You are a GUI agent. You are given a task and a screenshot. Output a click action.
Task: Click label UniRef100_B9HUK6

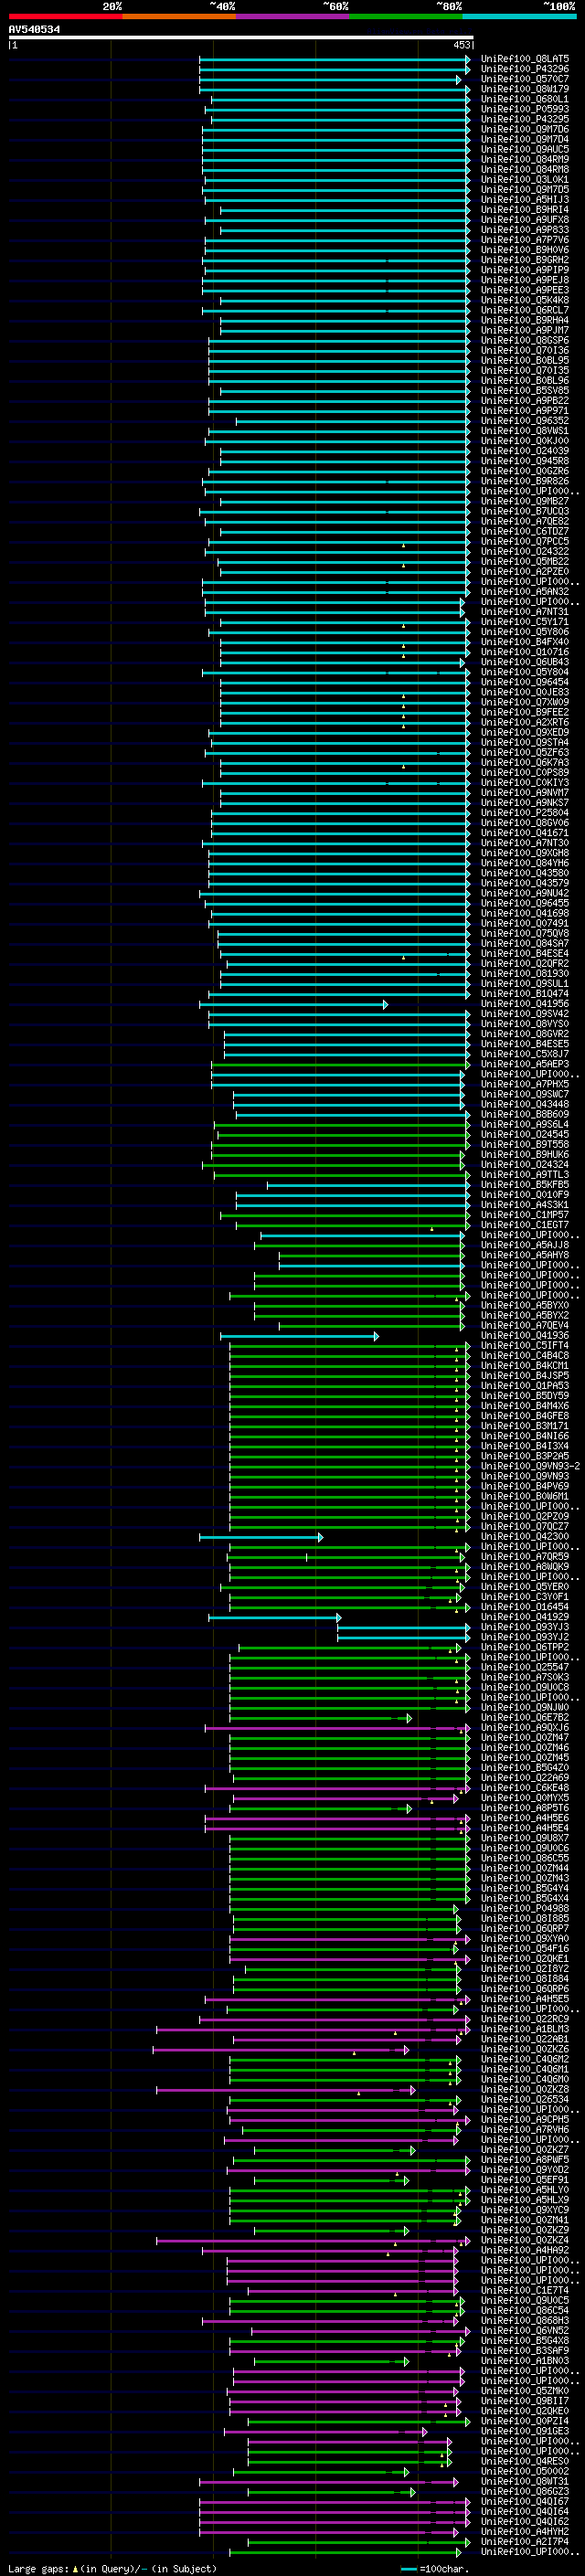click(x=525, y=1154)
